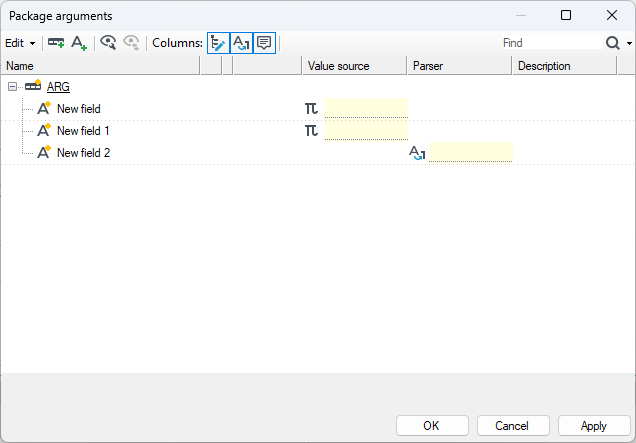Click the Apply button
The width and height of the screenshot is (636, 443).
coord(594,426)
